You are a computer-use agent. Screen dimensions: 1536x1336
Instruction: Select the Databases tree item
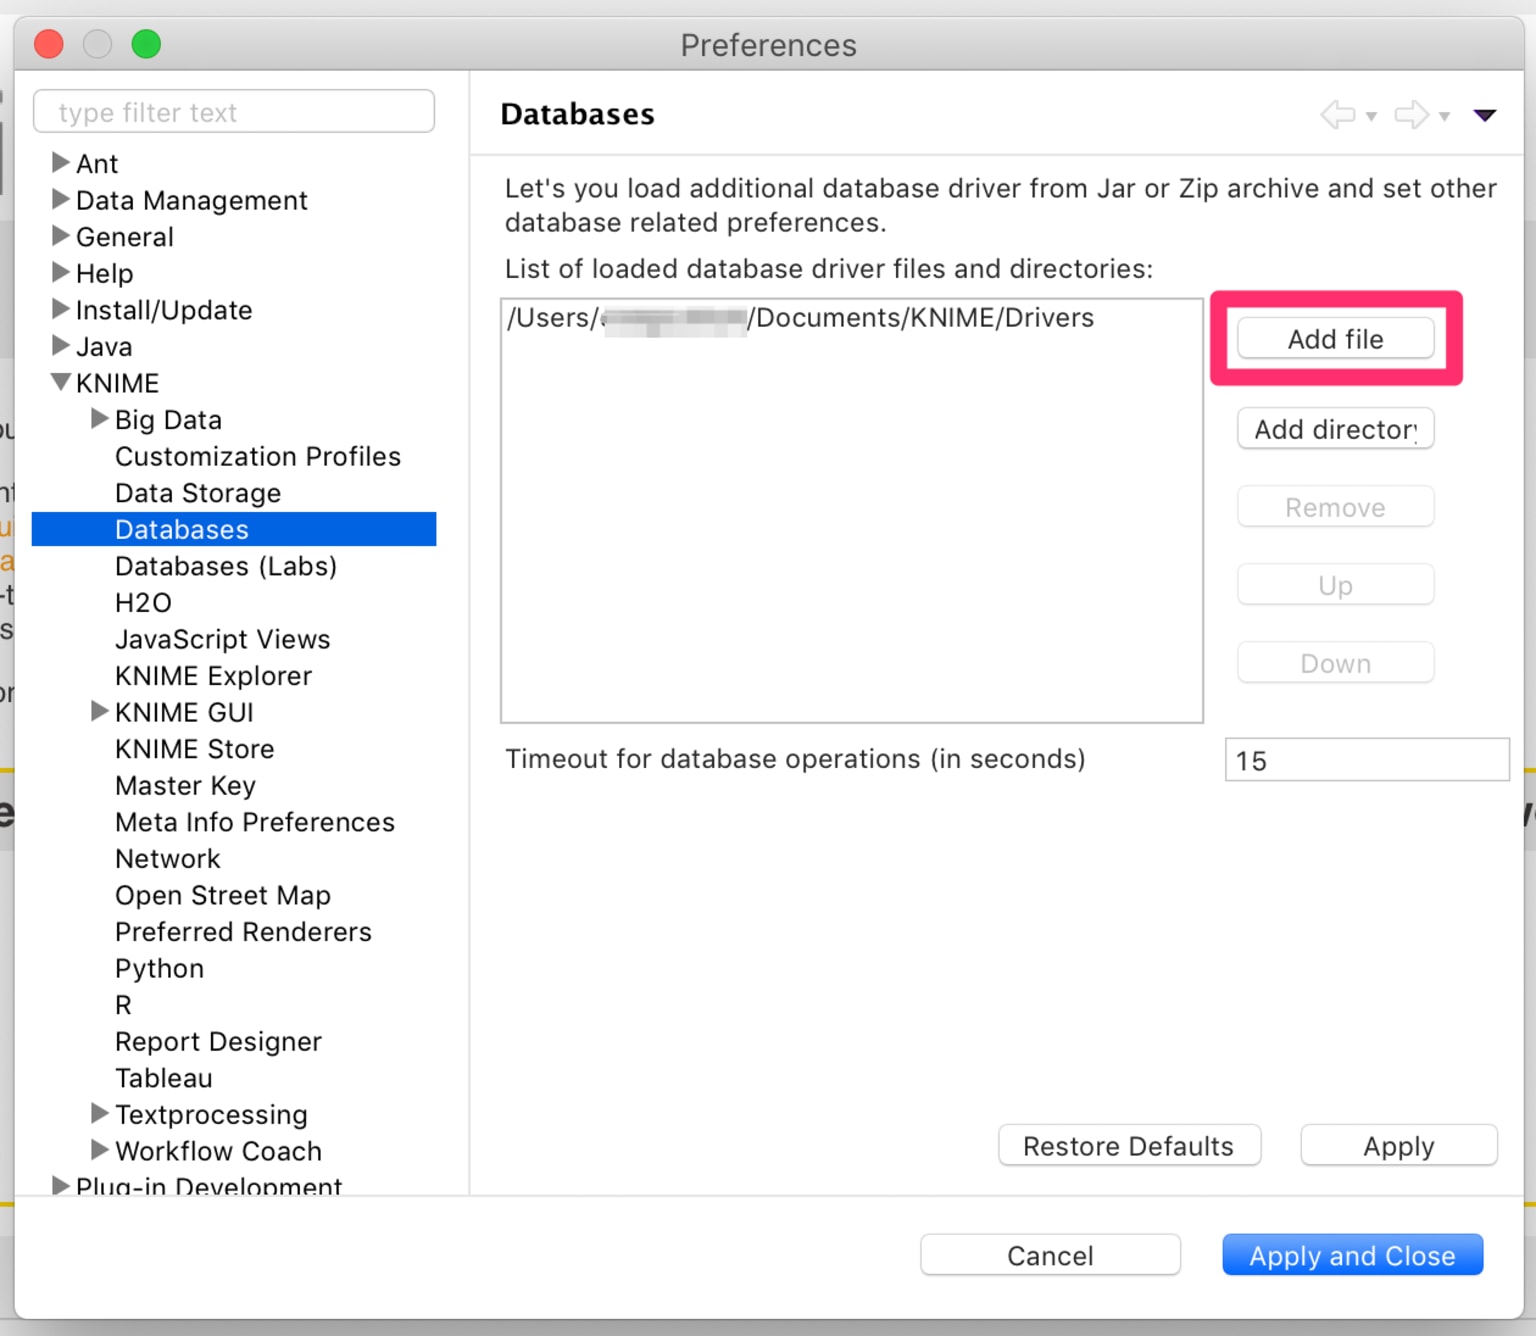(234, 529)
